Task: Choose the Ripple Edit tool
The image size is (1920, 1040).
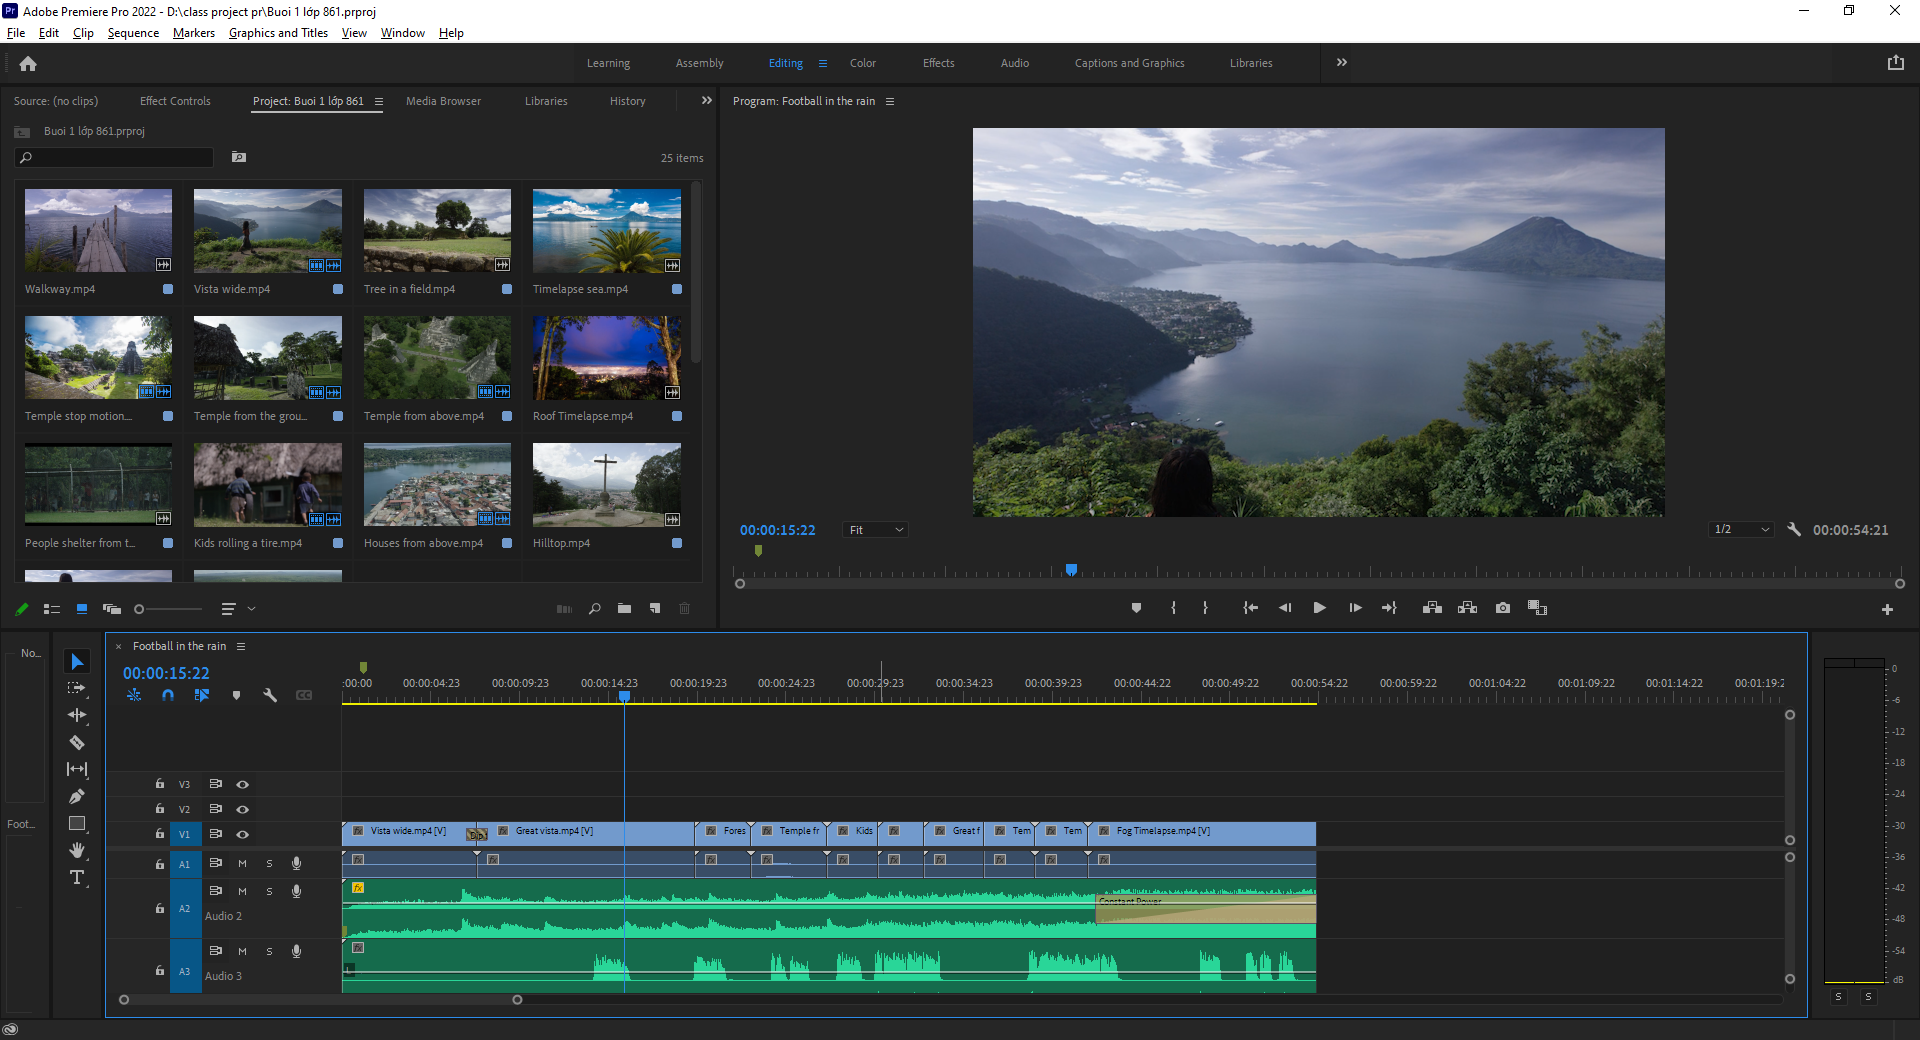Action: click(x=77, y=715)
